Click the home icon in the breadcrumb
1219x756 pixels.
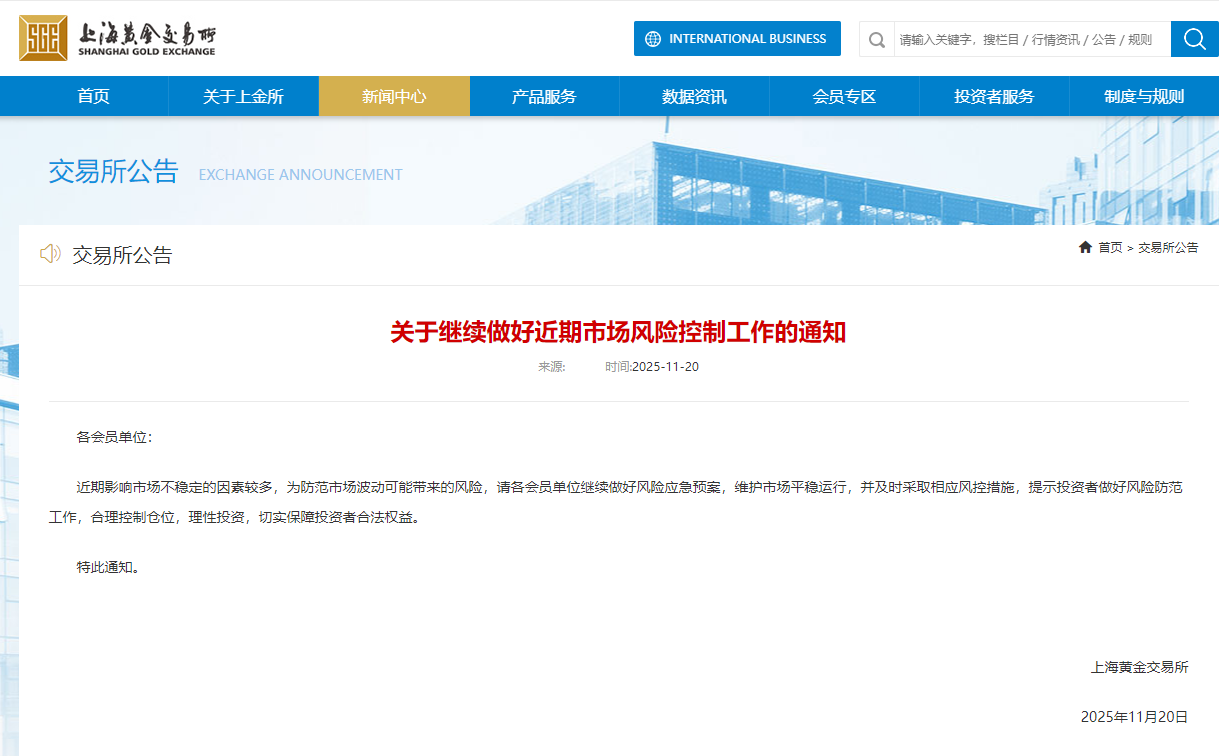(1085, 247)
